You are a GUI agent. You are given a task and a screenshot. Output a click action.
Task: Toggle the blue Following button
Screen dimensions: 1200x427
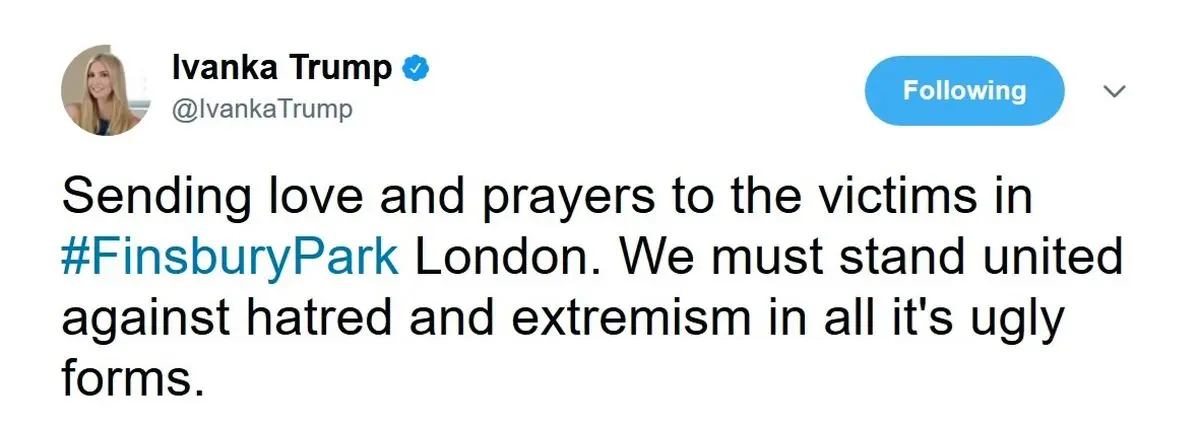(964, 91)
